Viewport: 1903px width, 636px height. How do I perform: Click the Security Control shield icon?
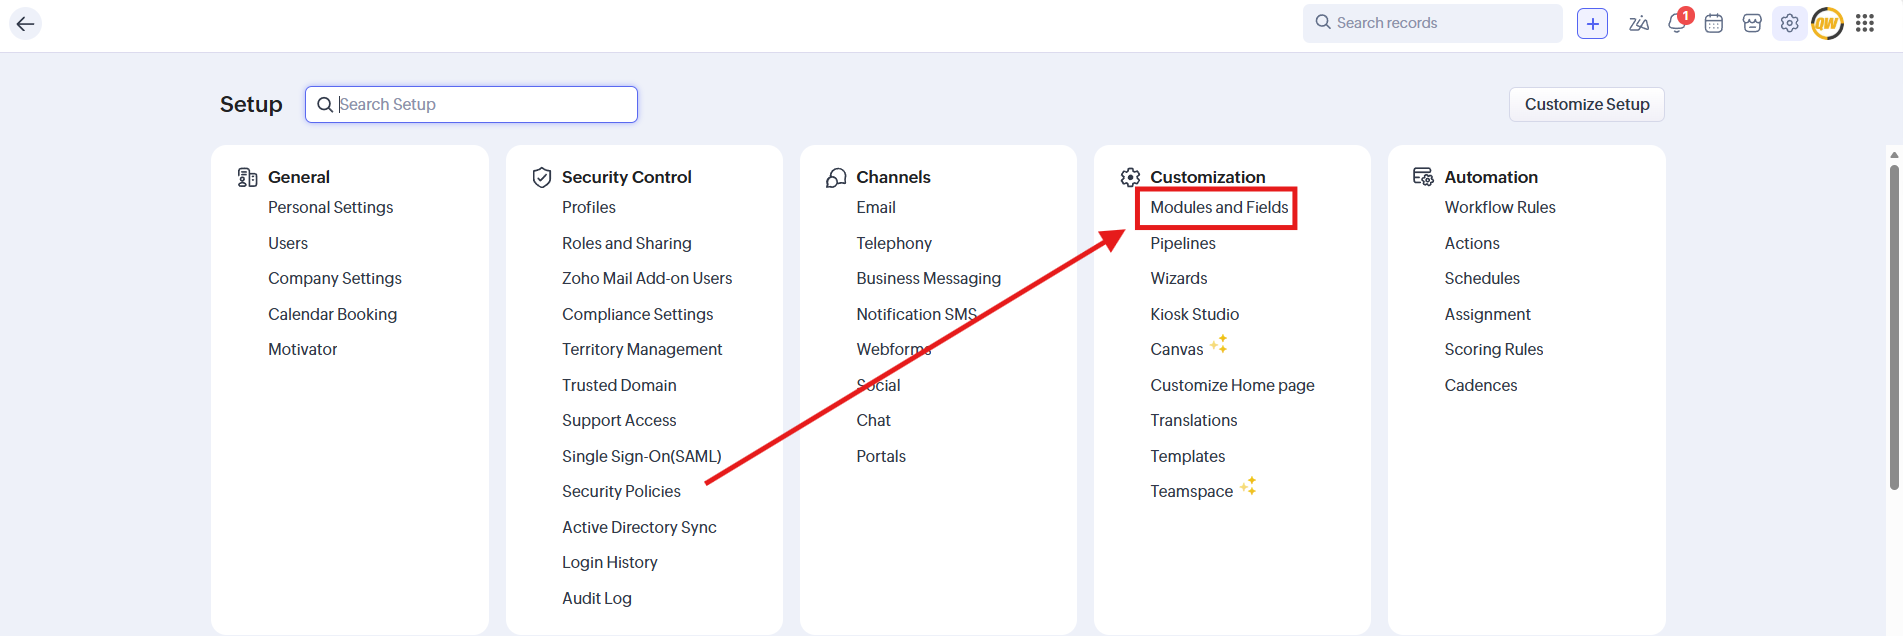click(542, 177)
